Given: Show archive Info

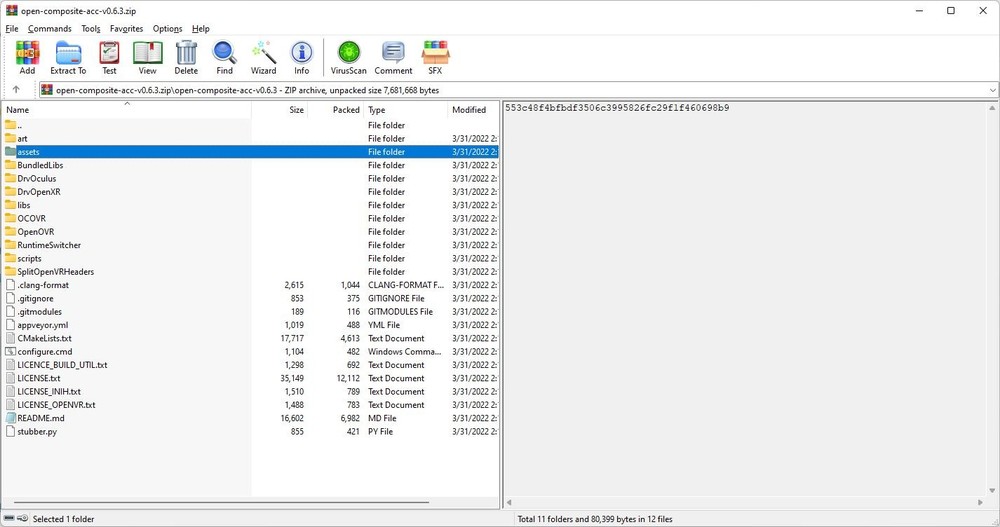Looking at the screenshot, I should point(302,57).
